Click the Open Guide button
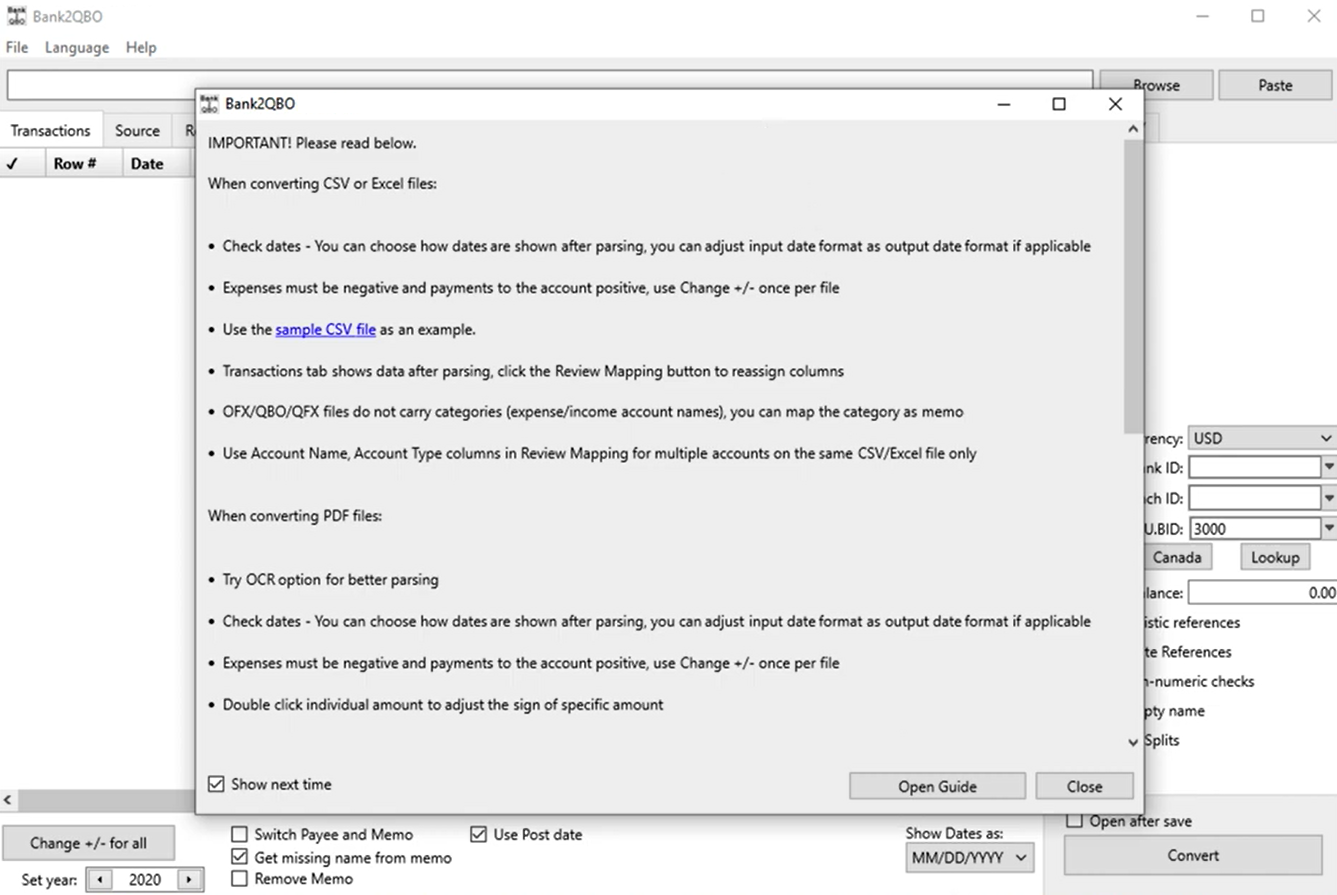Viewport: 1337px width, 895px height. (937, 786)
